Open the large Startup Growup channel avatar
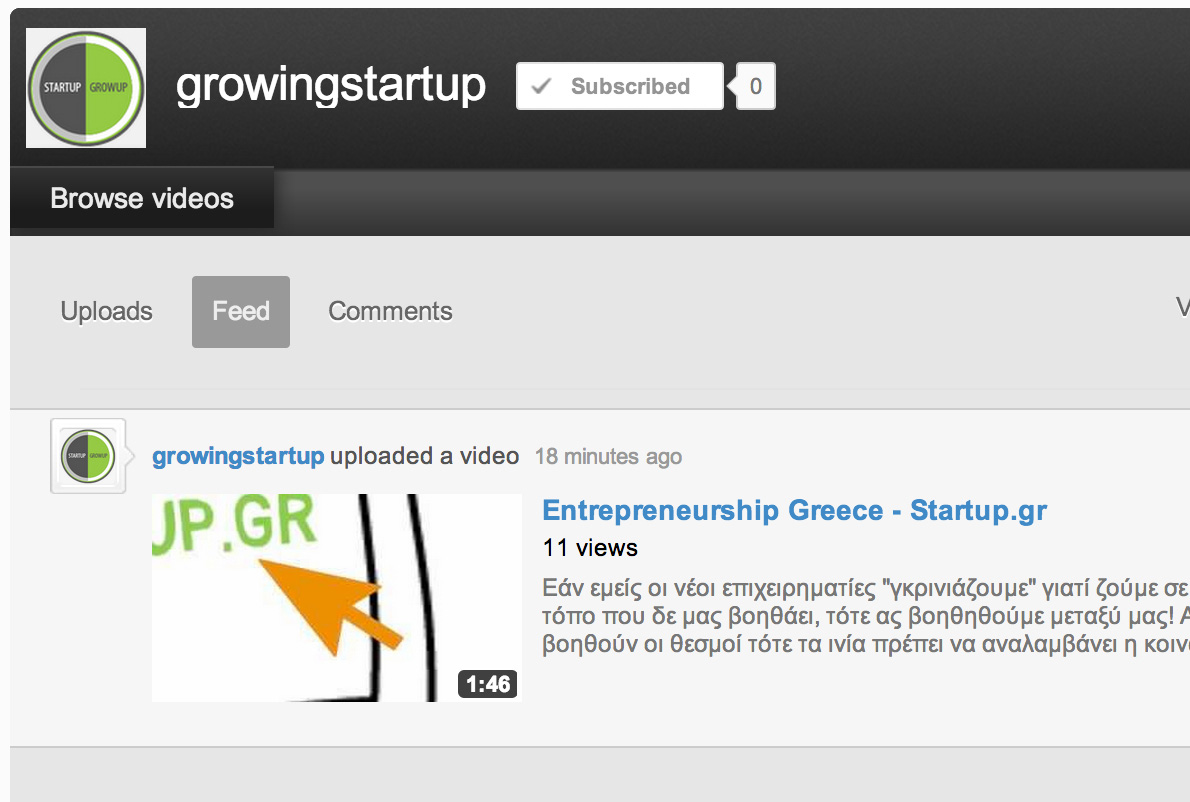 [x=86, y=88]
